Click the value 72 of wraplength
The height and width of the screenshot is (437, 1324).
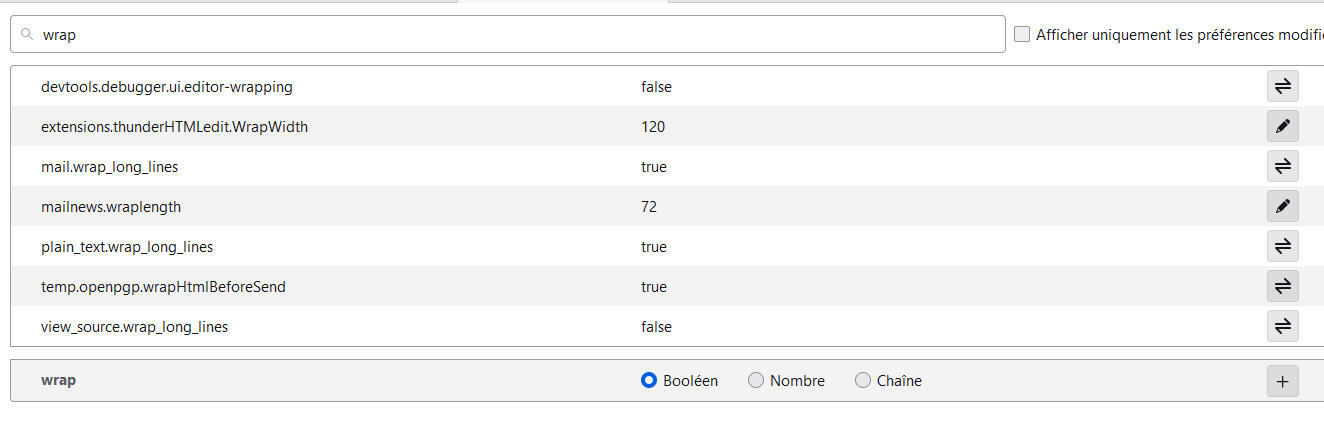[x=649, y=207]
